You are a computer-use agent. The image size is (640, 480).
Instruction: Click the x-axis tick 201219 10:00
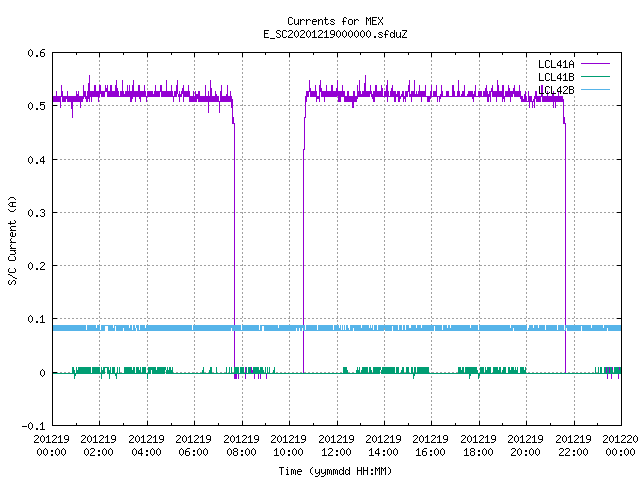point(289,445)
